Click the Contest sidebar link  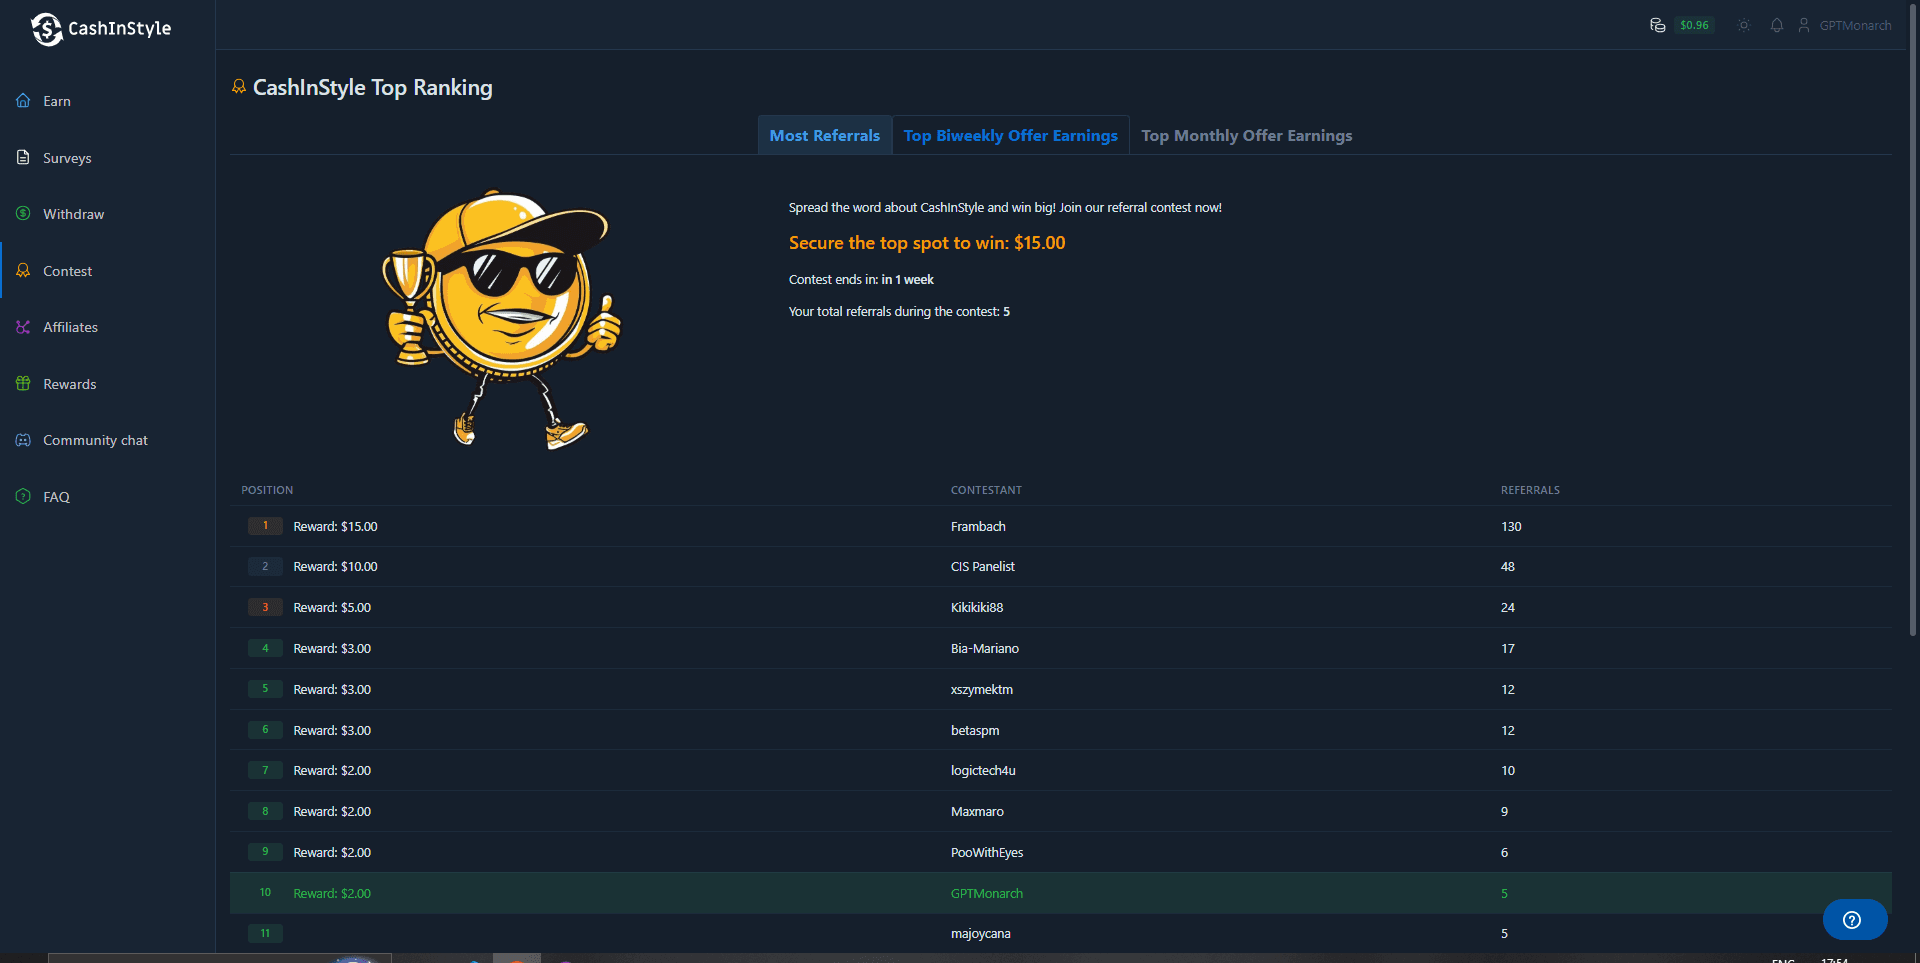click(67, 271)
